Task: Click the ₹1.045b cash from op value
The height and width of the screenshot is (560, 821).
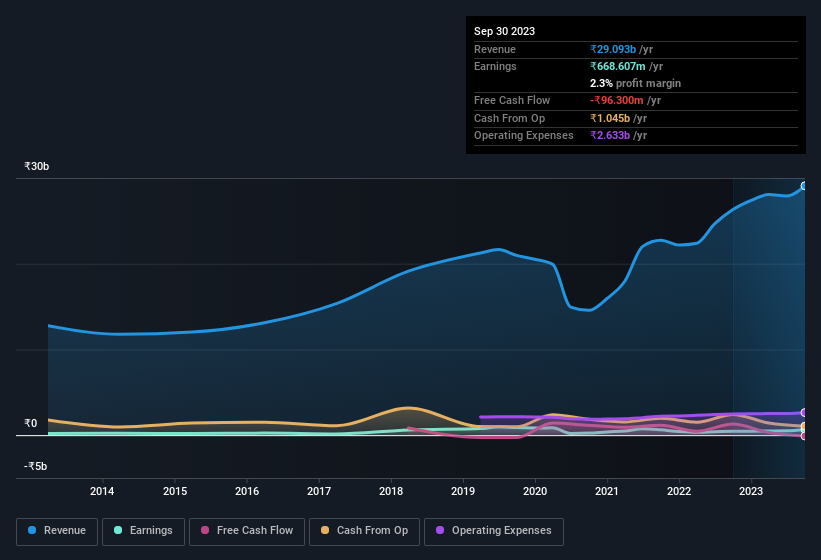Action: tap(610, 118)
